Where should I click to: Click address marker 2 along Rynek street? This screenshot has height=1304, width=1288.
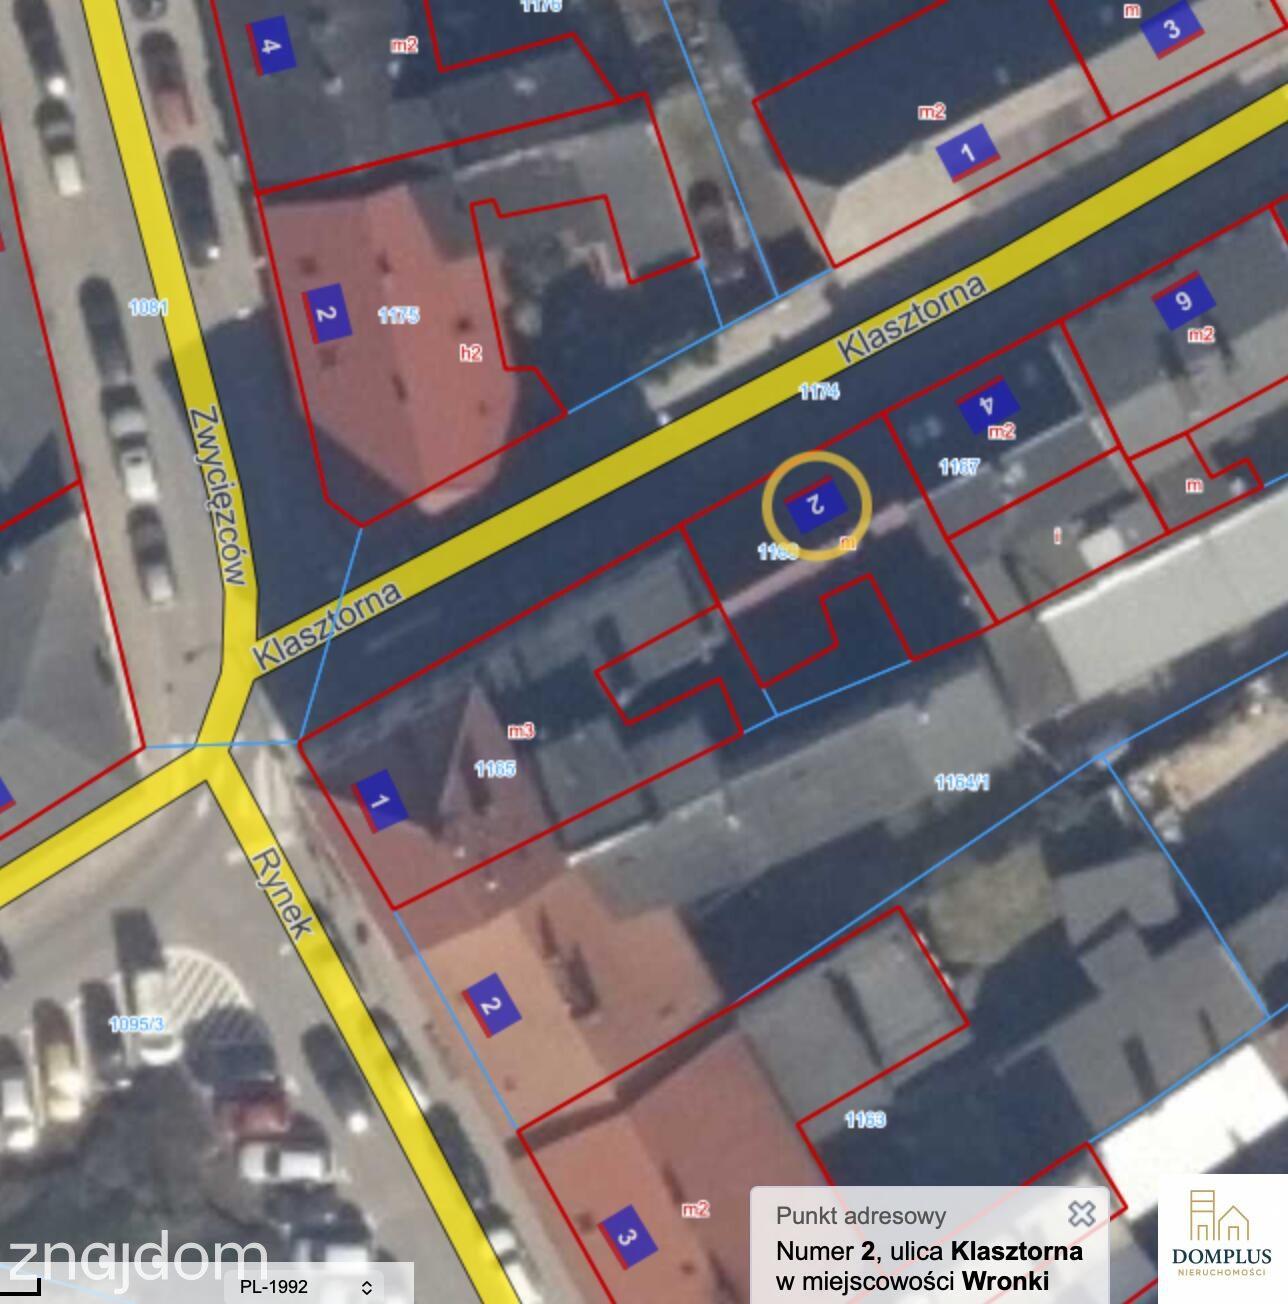coord(490,1004)
